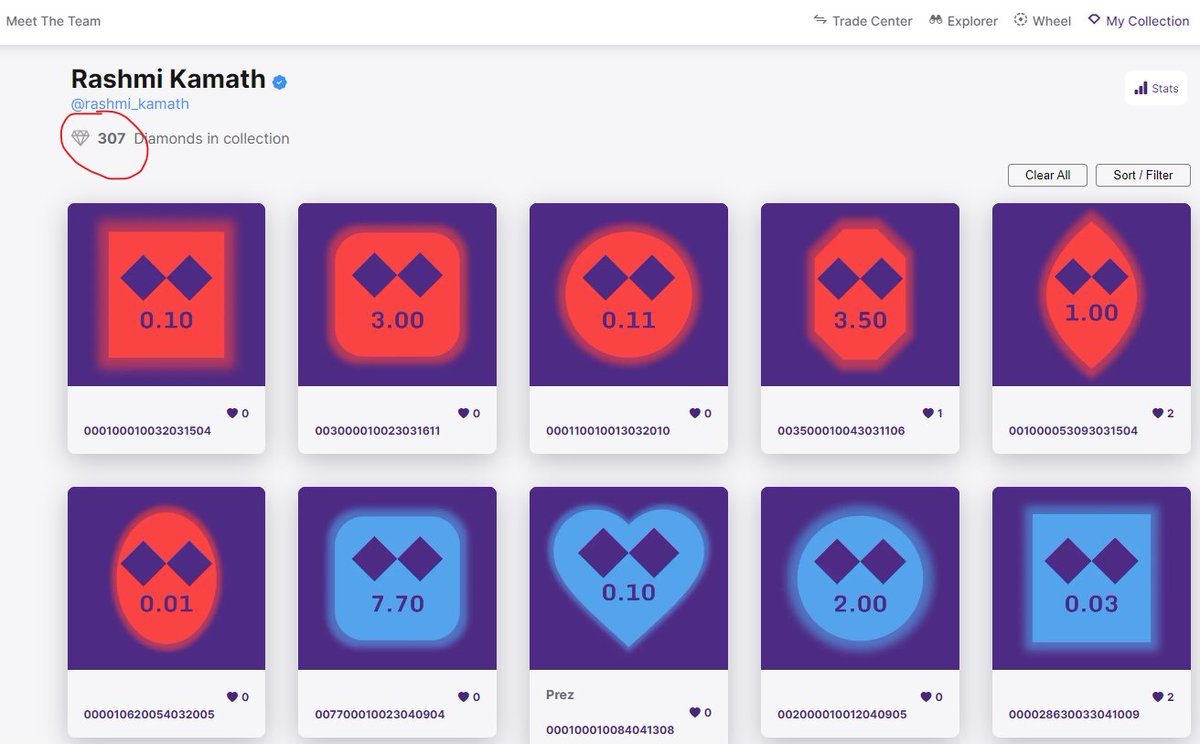
Task: Click the Wheel icon in navbar
Action: point(1021,20)
